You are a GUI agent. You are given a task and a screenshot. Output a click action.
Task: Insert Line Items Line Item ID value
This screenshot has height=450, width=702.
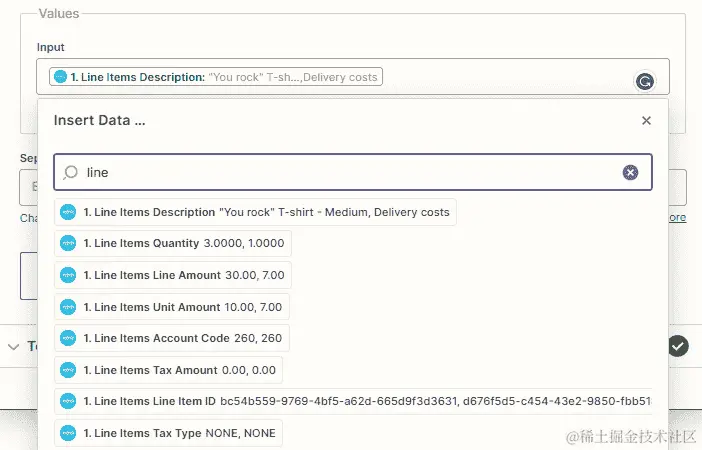353,401
